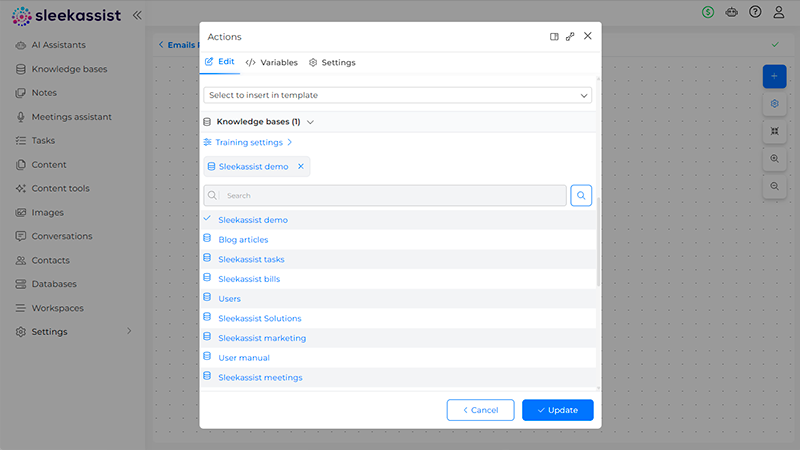The image size is (800, 450).
Task: Select Sleekassist tasks knowledge base
Action: 398,259
